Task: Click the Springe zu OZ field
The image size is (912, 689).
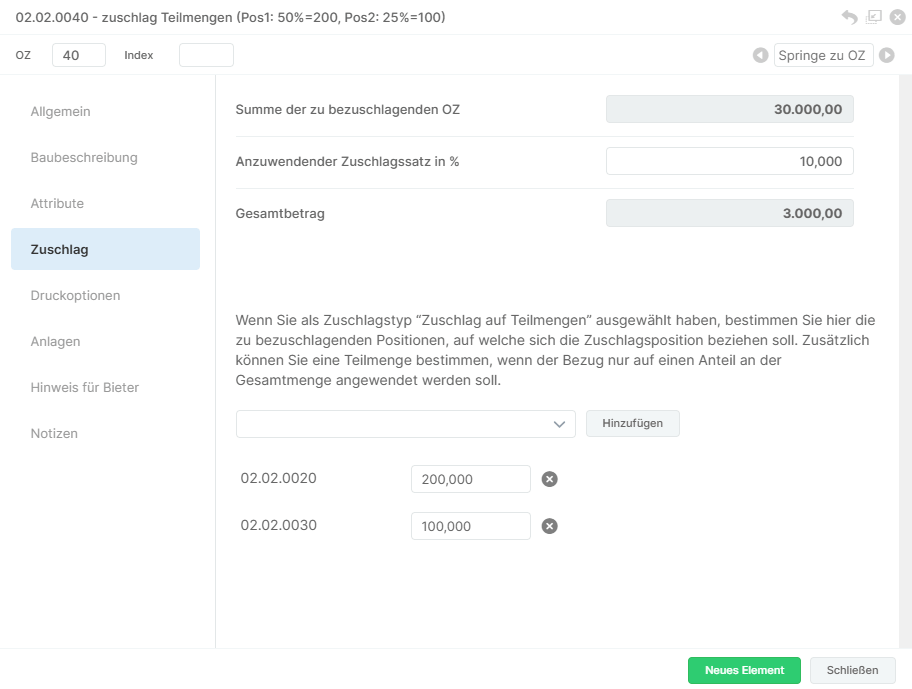Action: [823, 55]
